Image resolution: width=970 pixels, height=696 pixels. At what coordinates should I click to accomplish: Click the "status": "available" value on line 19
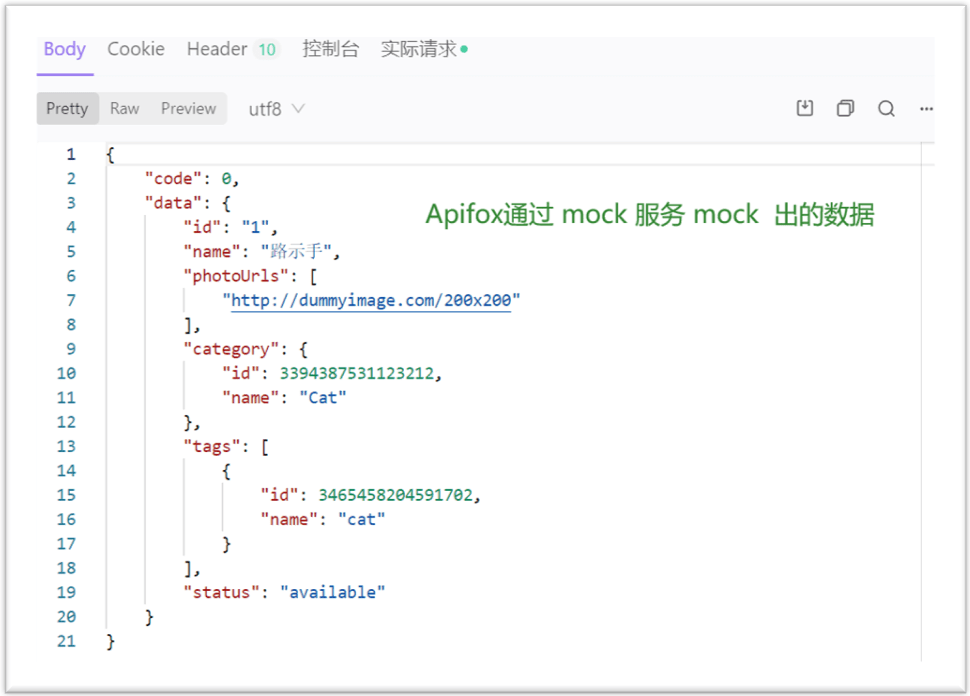[334, 592]
